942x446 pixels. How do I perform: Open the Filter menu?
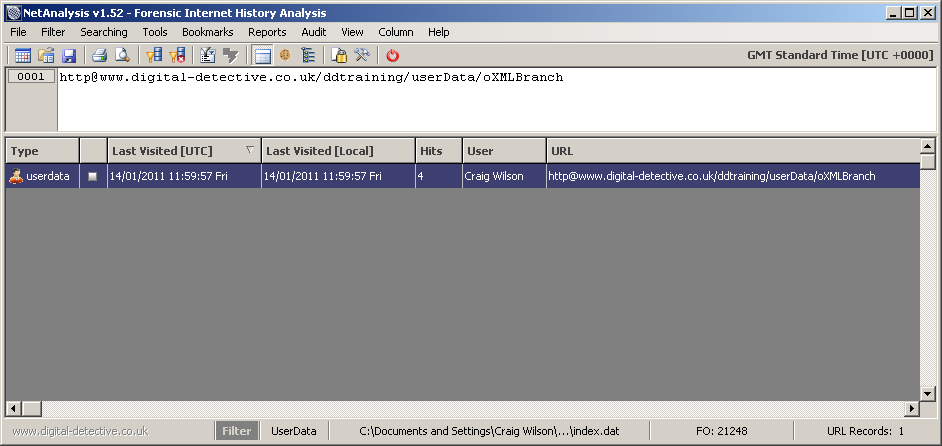53,32
